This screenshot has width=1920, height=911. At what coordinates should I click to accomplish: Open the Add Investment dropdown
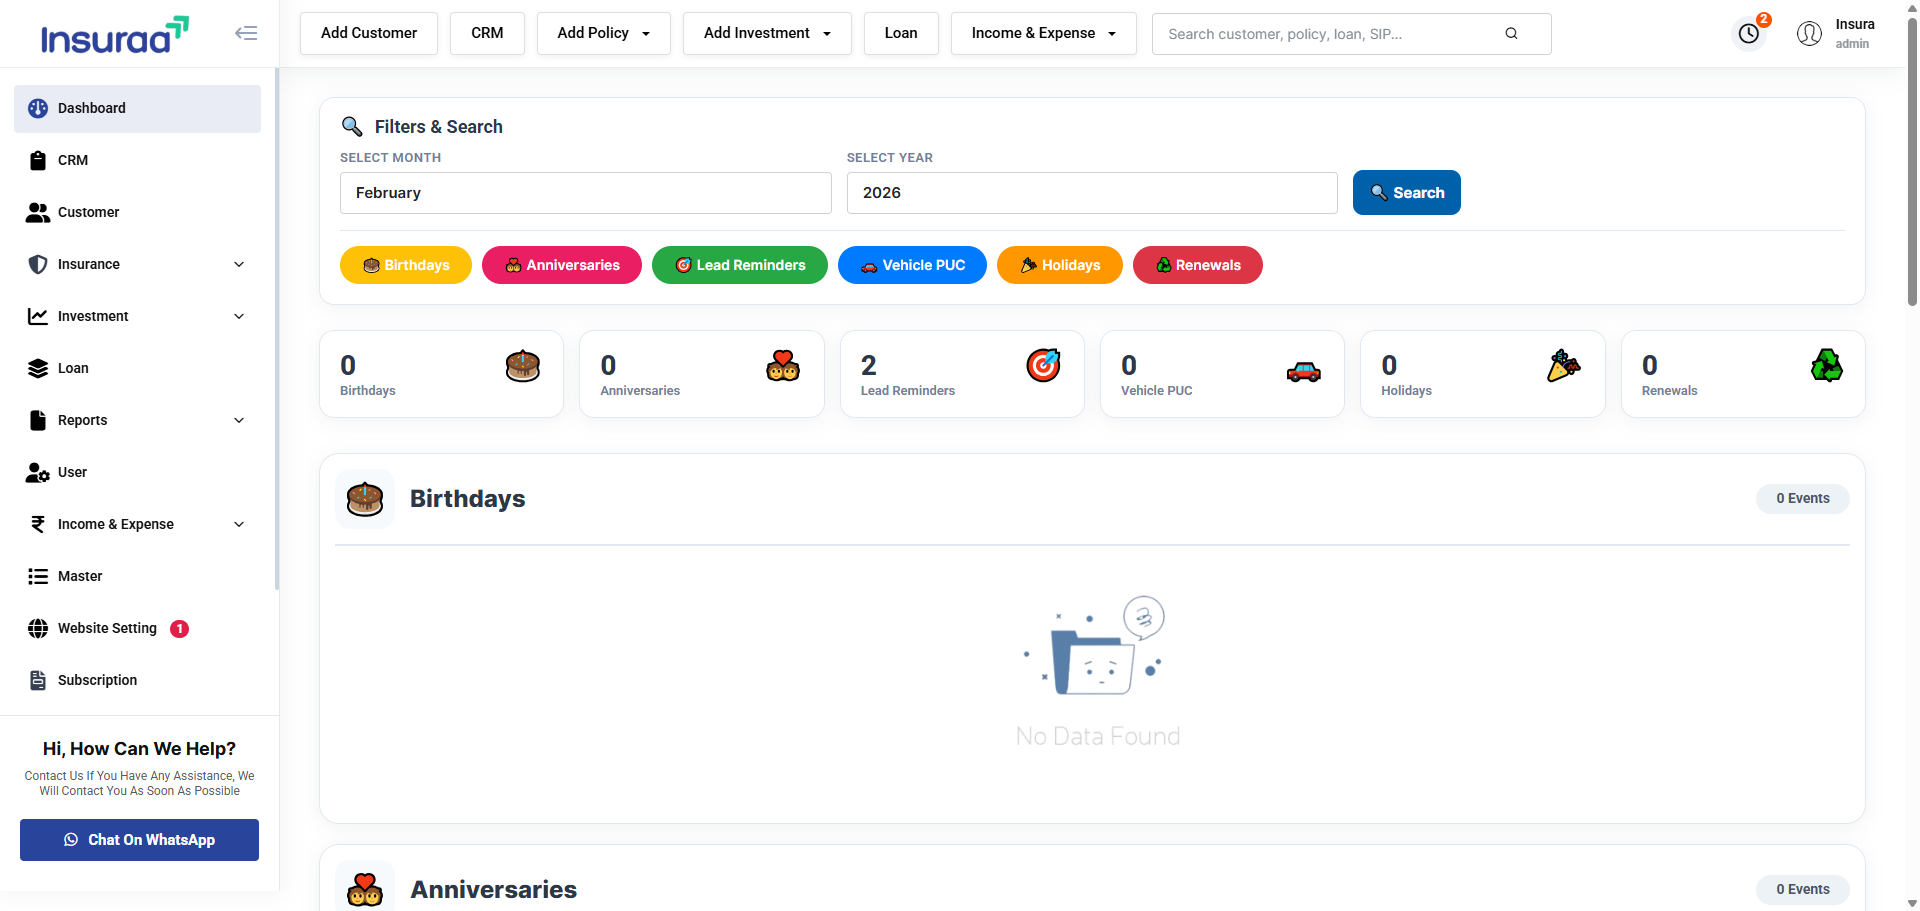767,33
